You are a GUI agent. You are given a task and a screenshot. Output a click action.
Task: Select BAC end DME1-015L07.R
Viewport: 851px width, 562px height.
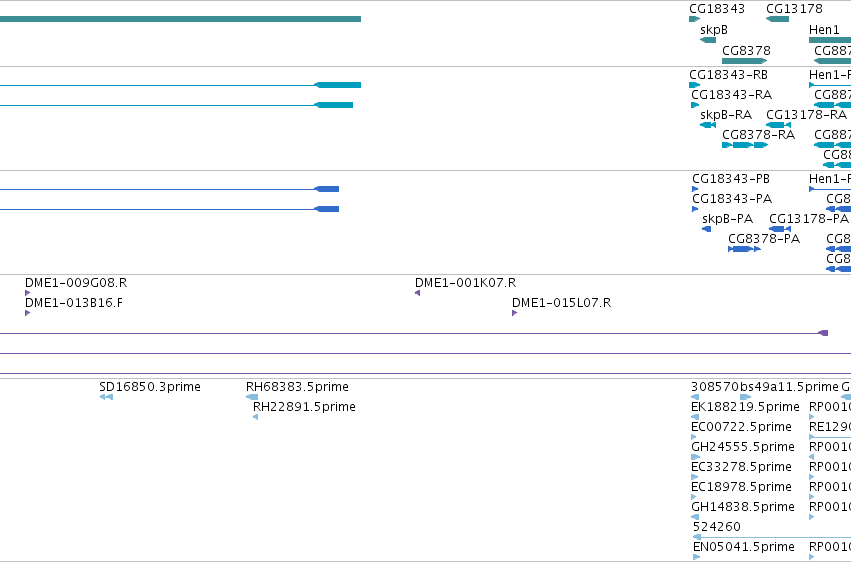coord(561,303)
